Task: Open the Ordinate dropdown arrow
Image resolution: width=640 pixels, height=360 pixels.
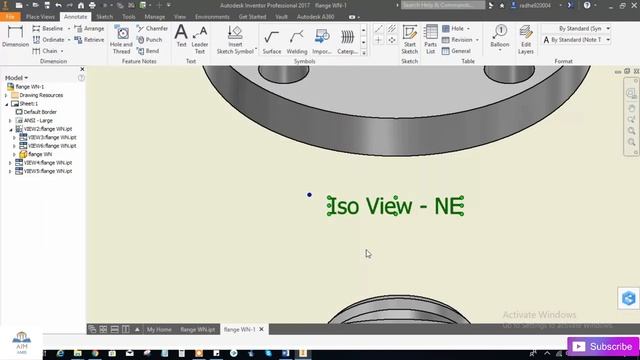Action: (x=69, y=40)
